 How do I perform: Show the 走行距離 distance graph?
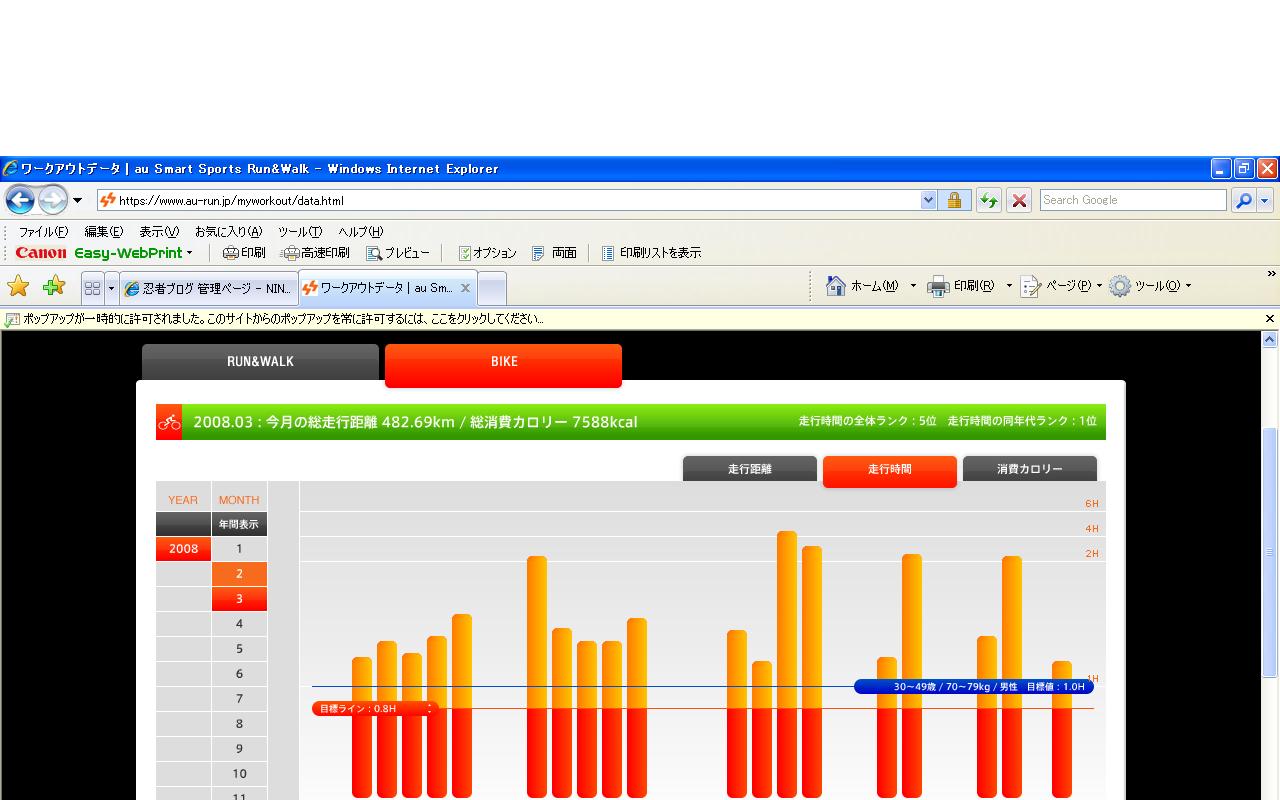click(x=750, y=469)
